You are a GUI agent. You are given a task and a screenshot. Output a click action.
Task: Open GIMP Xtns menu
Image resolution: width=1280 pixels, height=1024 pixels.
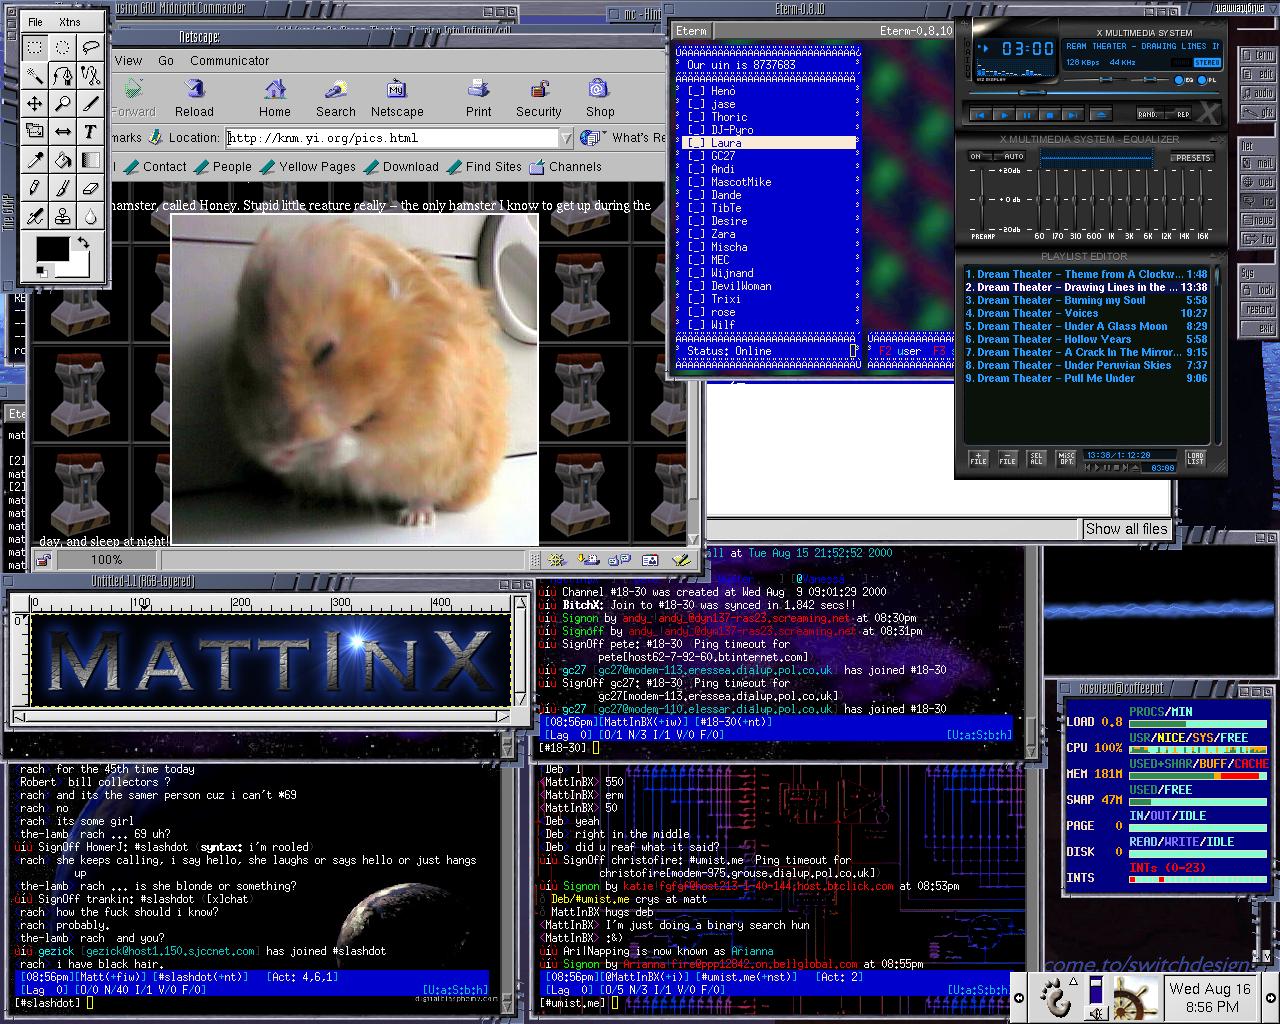(x=69, y=21)
